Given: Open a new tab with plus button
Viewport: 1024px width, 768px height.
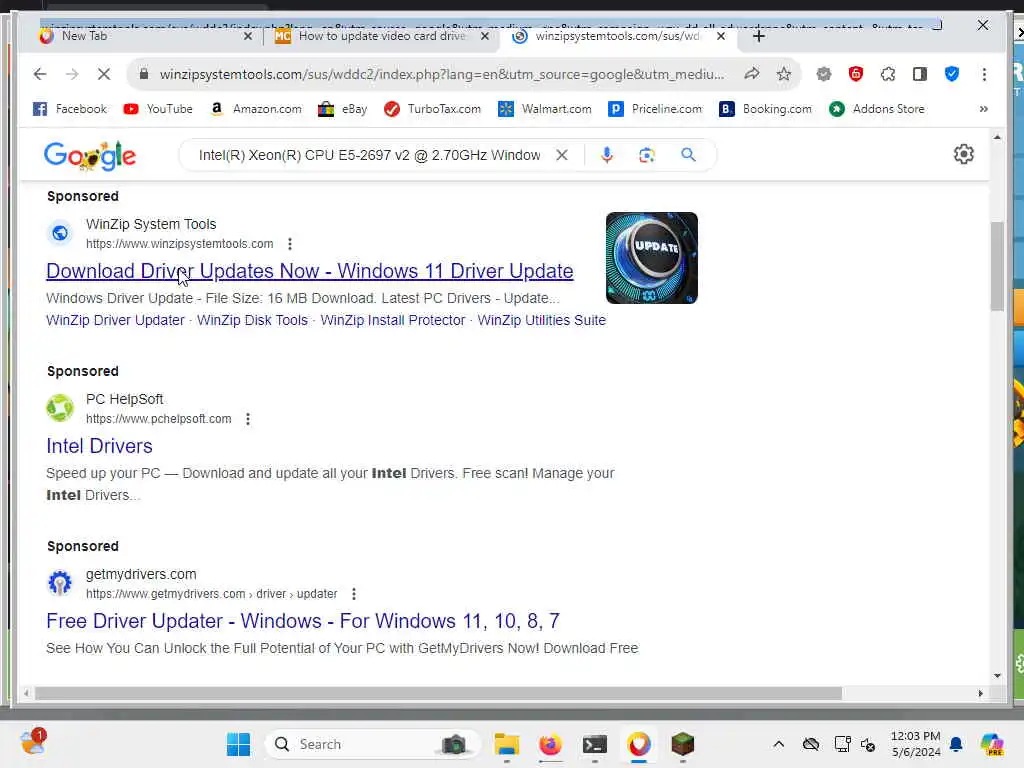Looking at the screenshot, I should pos(758,37).
